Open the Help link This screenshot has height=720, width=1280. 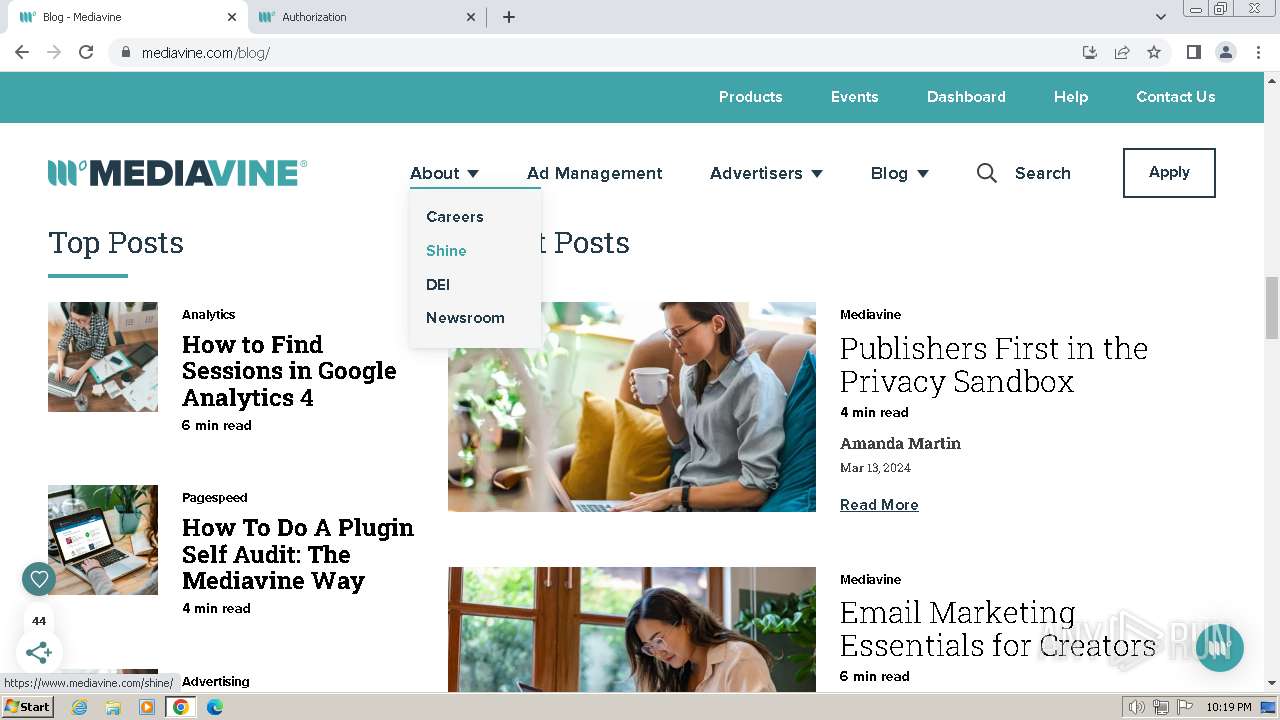(1071, 97)
